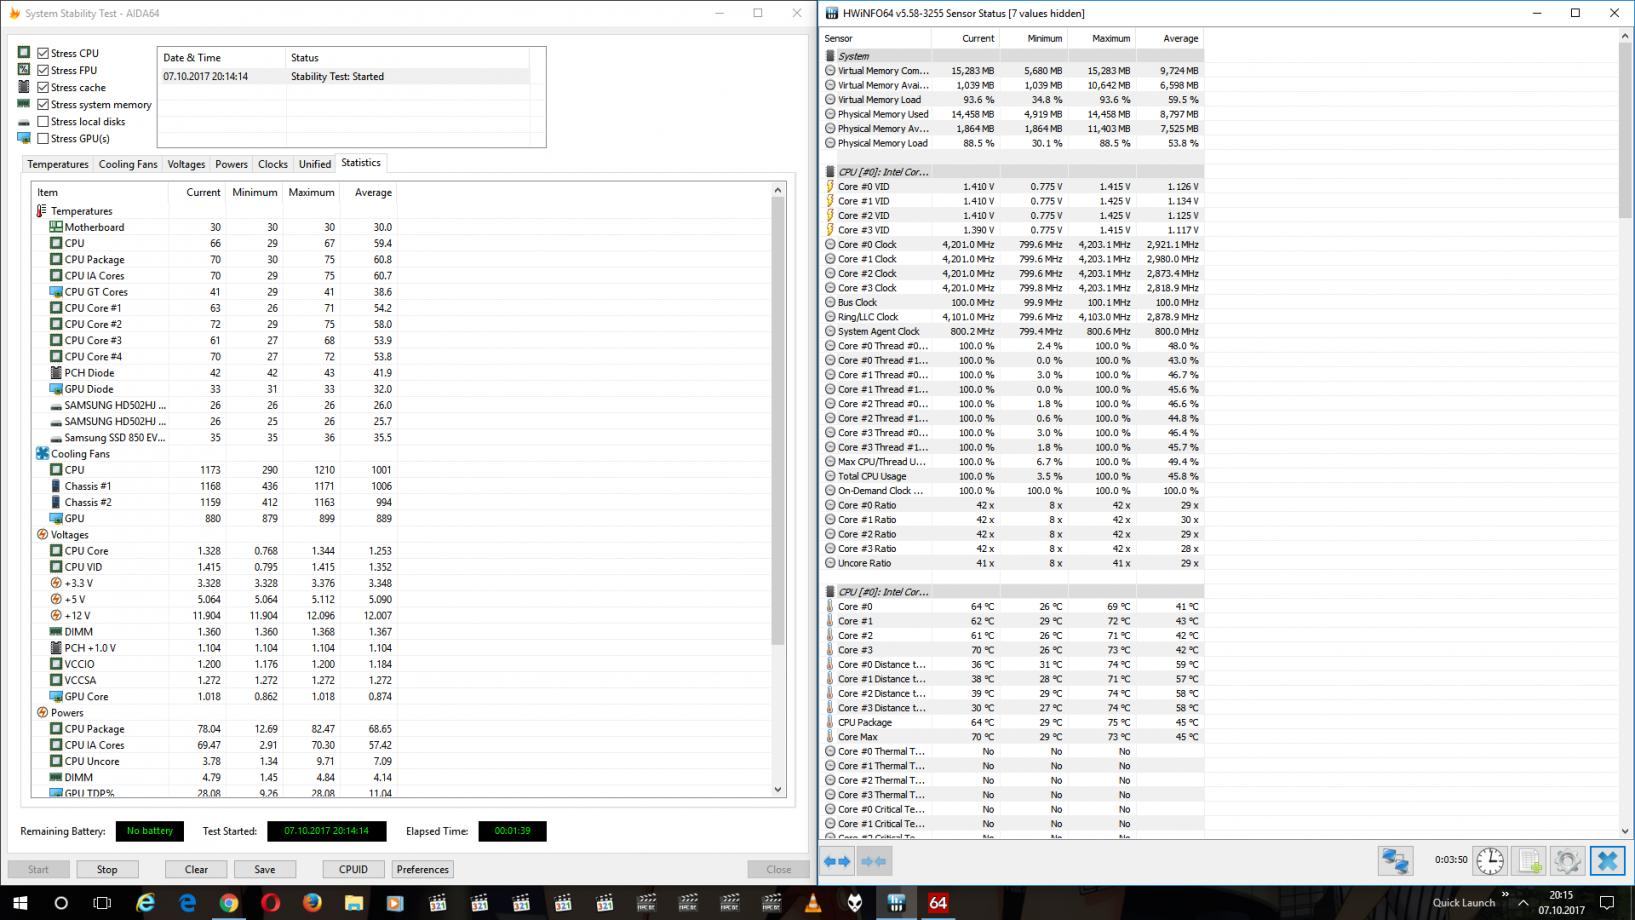1635x920 pixels.
Task: Select the Core #0 VID row in HWiNFO
Action: [1012, 187]
